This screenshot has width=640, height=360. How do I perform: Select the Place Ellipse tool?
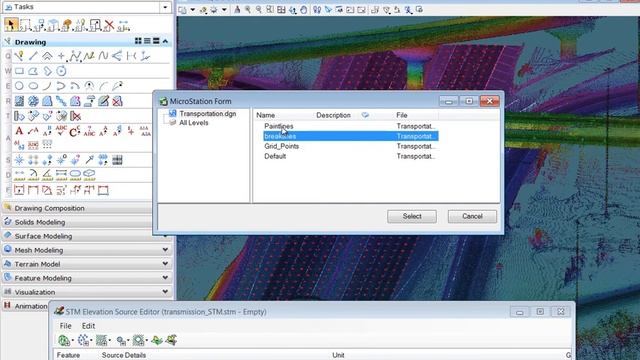pos(33,86)
